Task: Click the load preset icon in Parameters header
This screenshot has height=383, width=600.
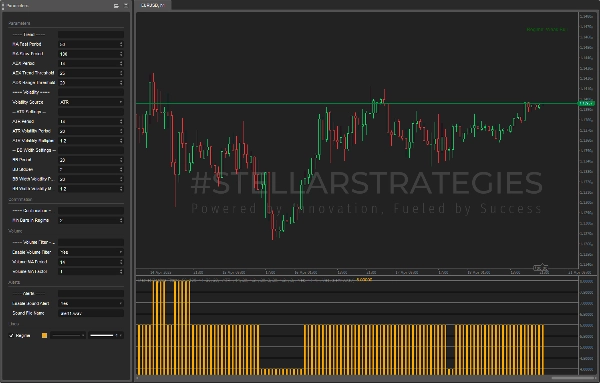Action: tap(116, 6)
